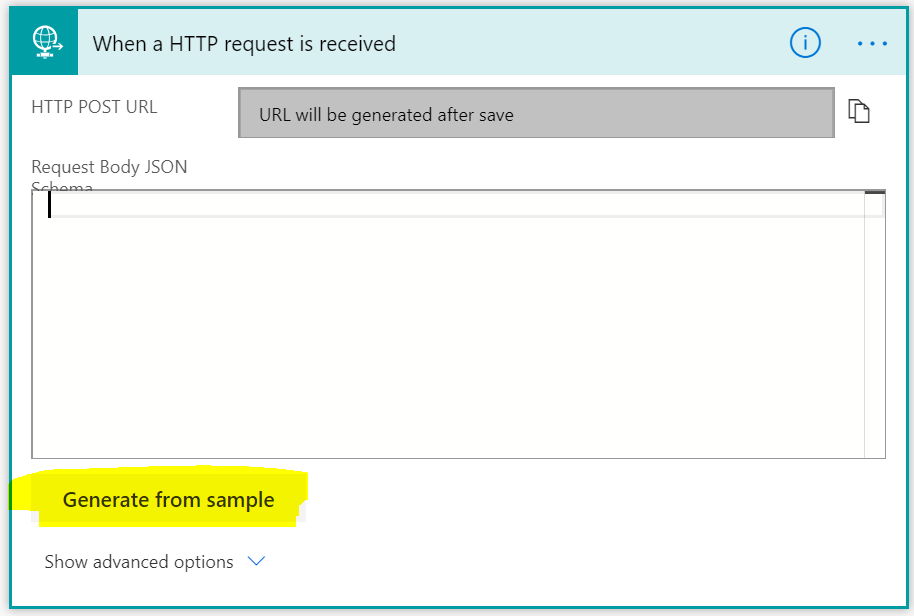Click the schema editor vertical scrollbar track
The height and width of the screenshot is (616, 914).
click(x=874, y=330)
